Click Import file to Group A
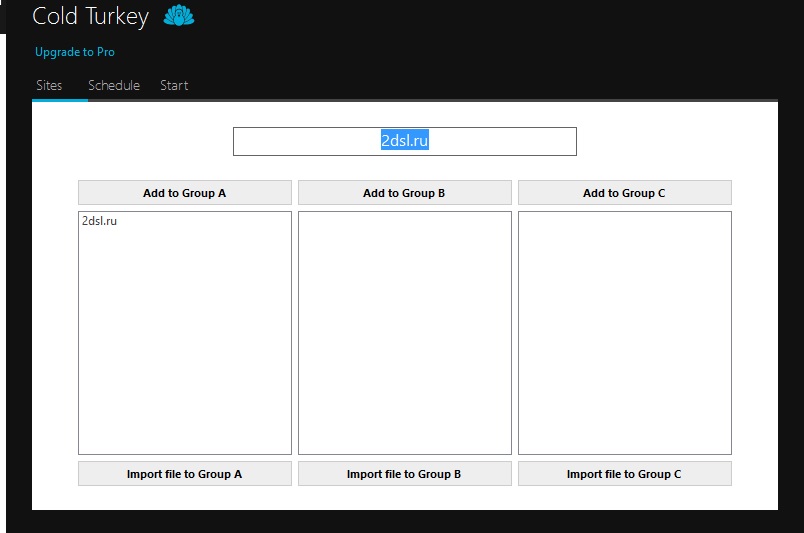804x533 pixels. (x=185, y=474)
